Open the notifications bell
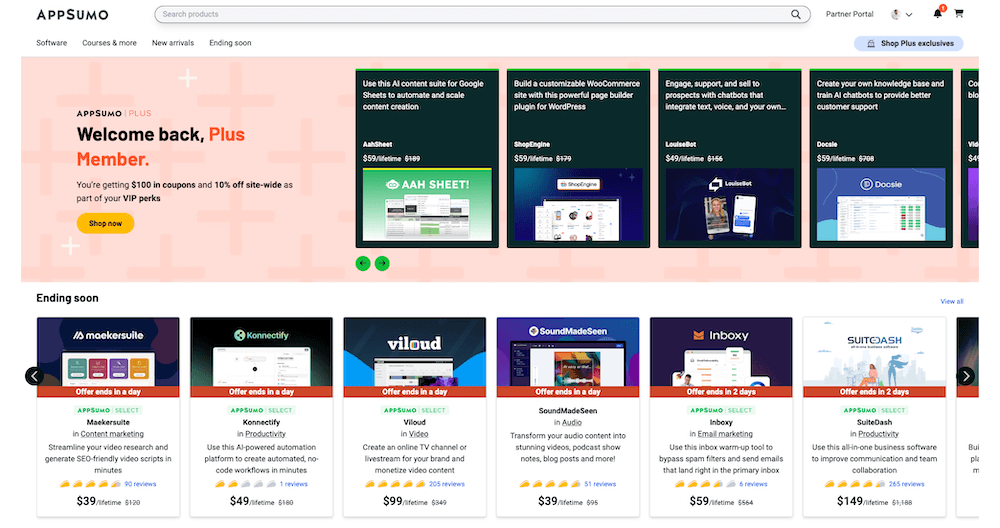This screenshot has width=1000, height=528. (x=938, y=13)
